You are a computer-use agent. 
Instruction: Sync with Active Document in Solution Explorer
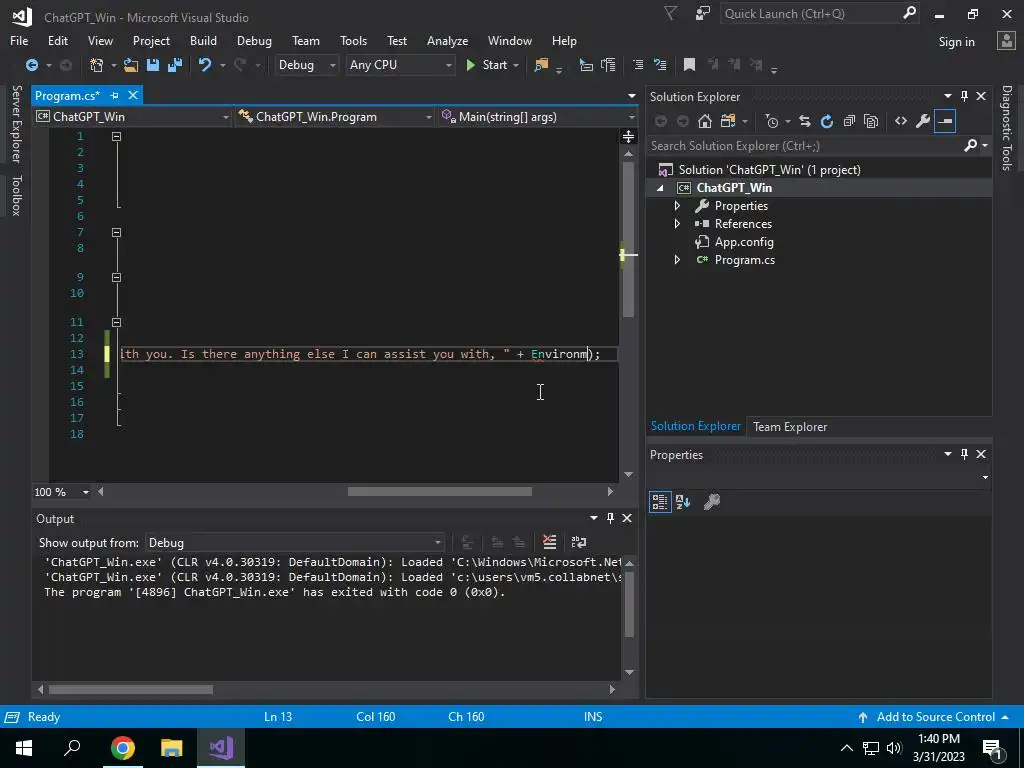click(x=805, y=121)
